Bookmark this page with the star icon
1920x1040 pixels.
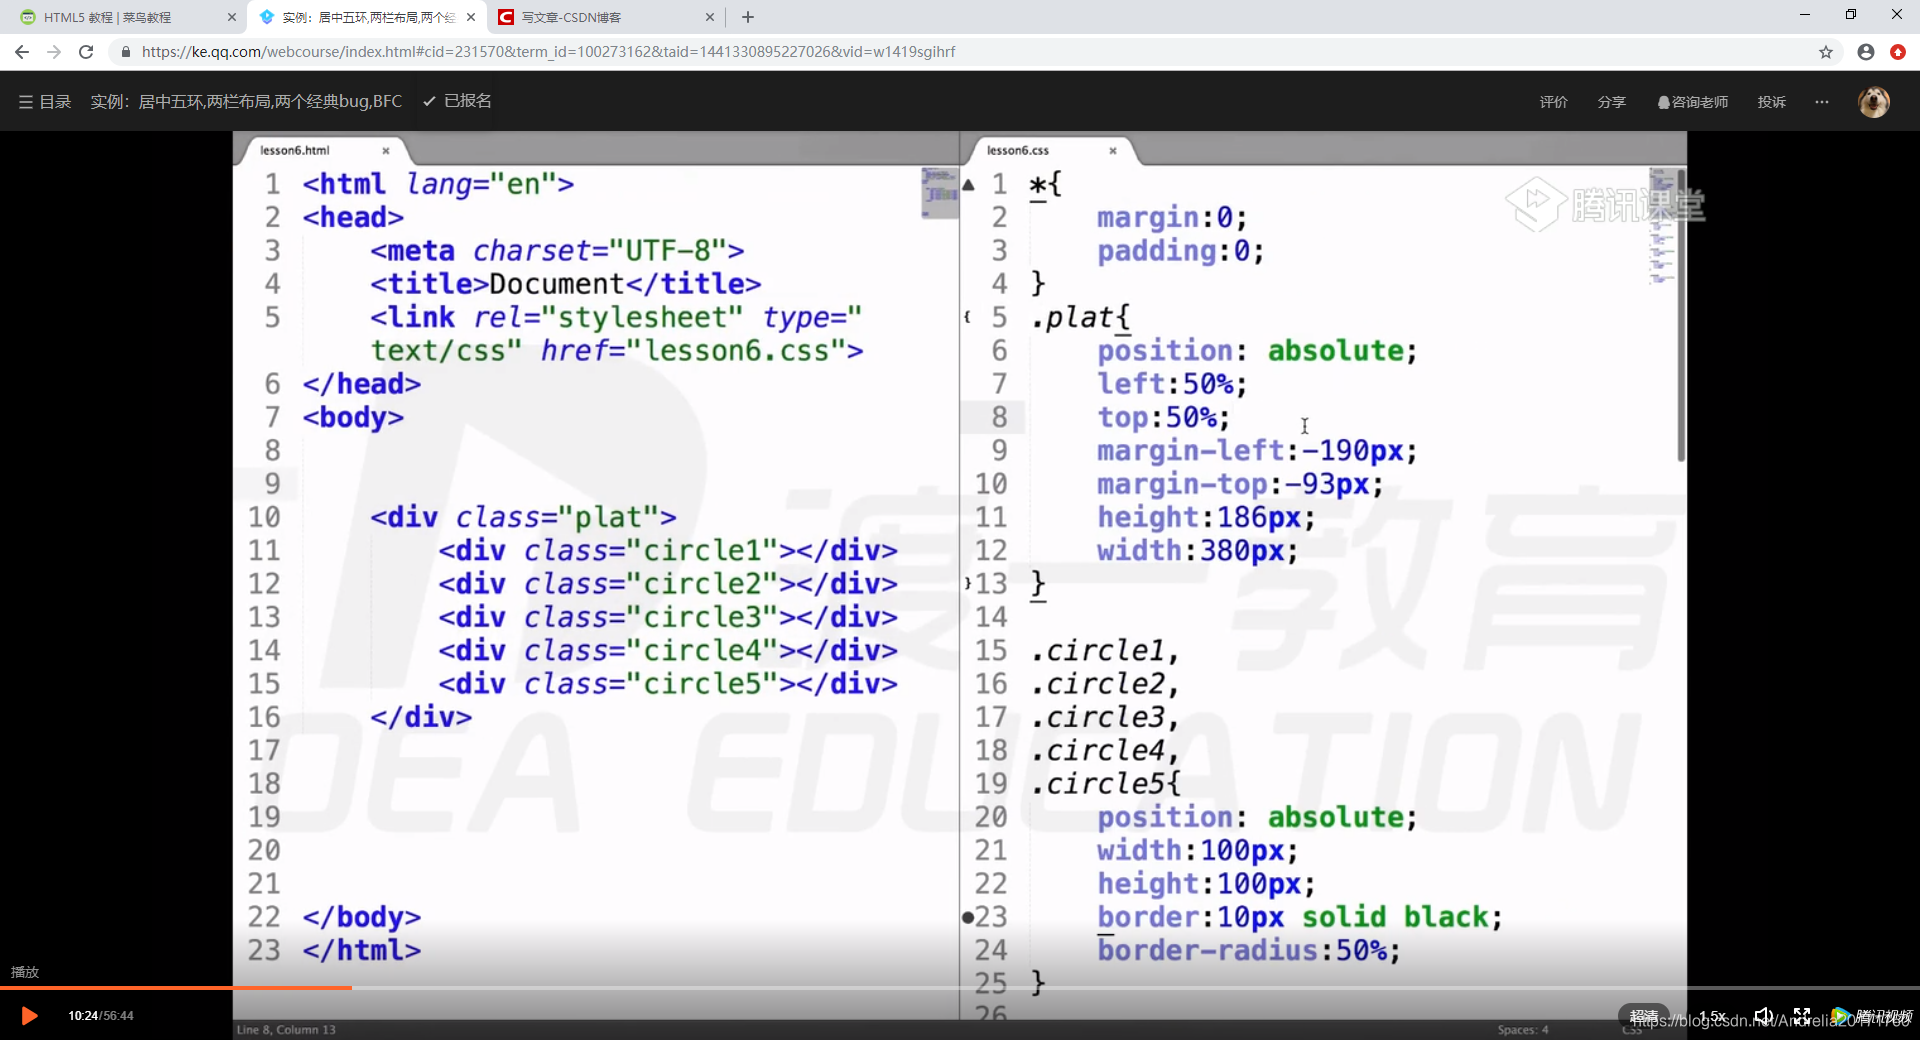(1826, 52)
